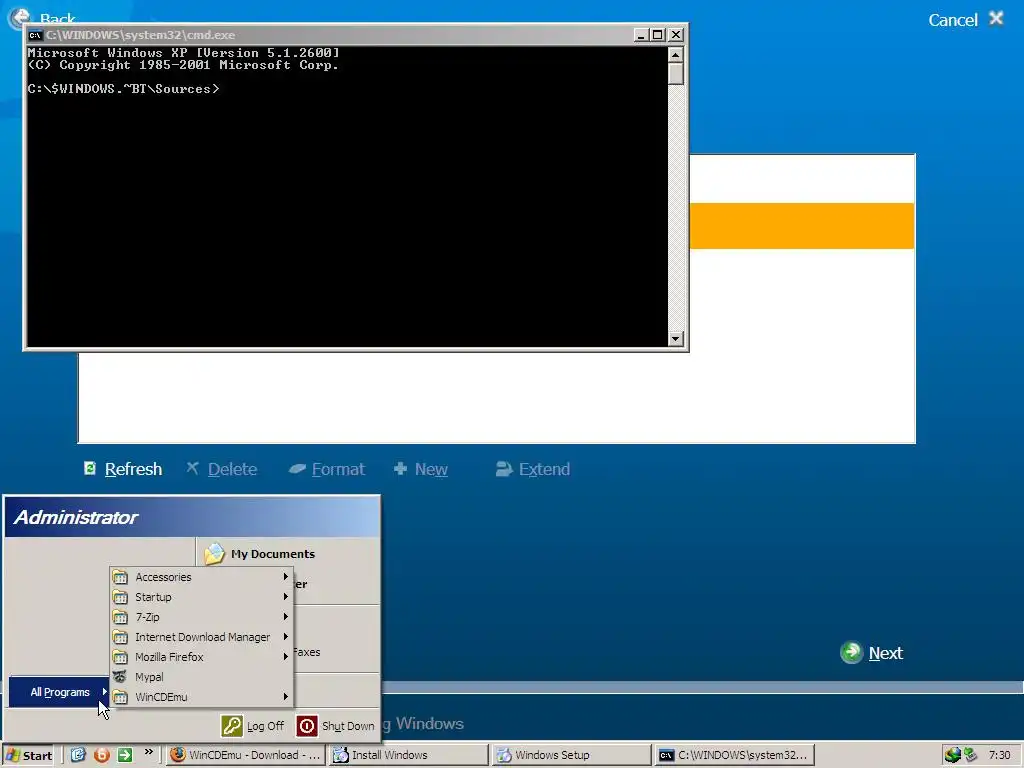Screen dimensions: 1024x768
Task: Click the Mozilla Firefox folder icon
Action: point(120,657)
